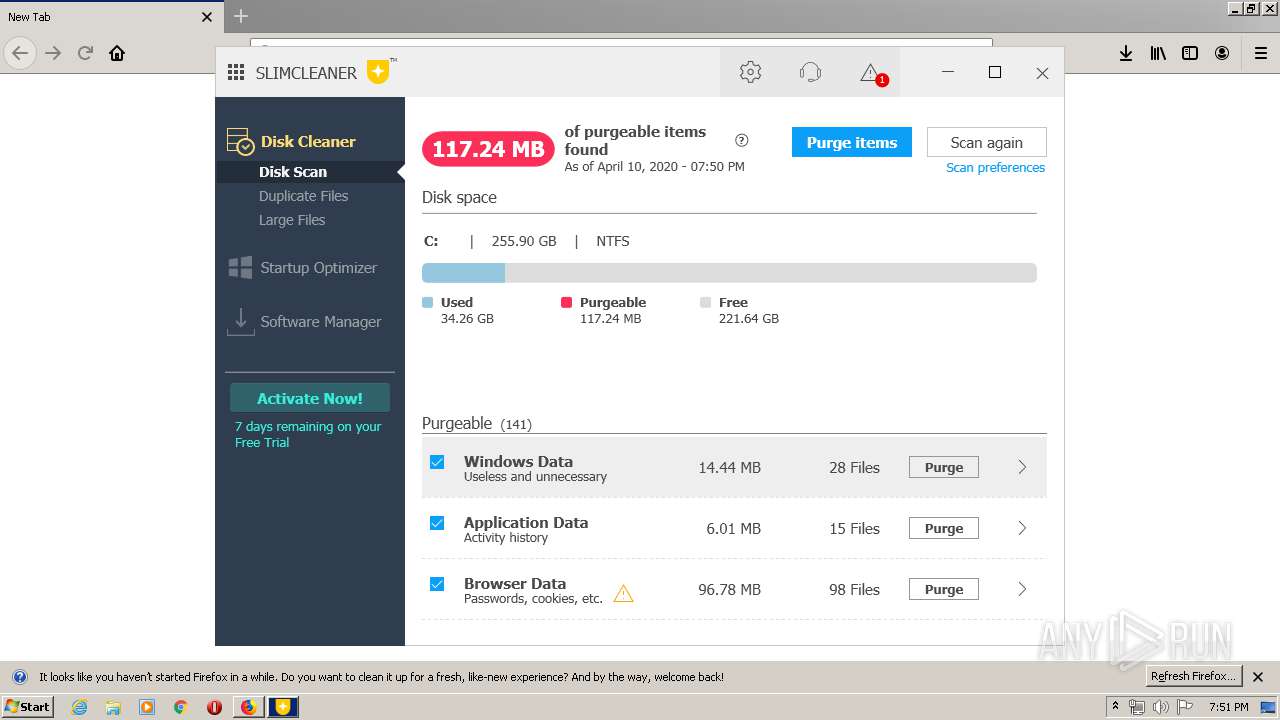Click the 7:51 PM taskbar clock
The image size is (1280, 720).
pyautogui.click(x=1228, y=707)
